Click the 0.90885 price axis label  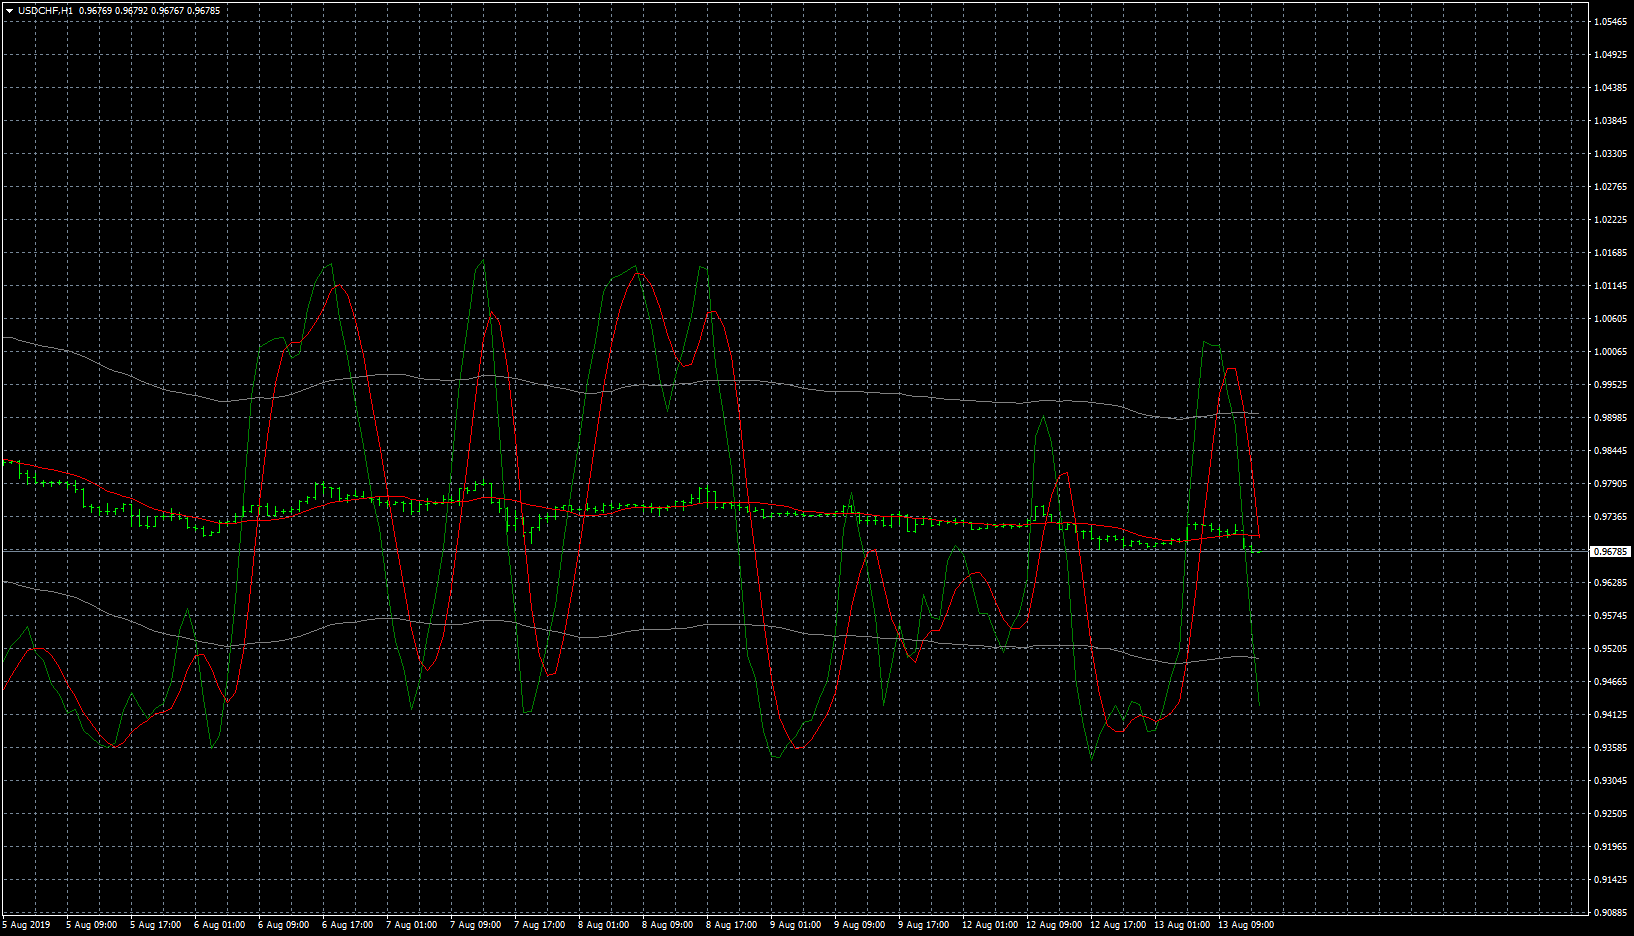(1610, 913)
